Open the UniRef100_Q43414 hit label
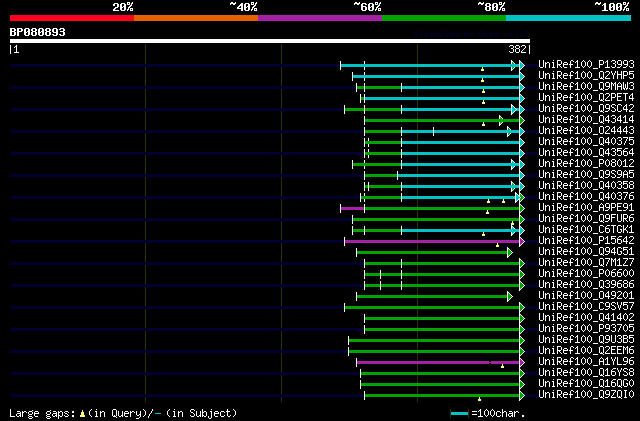Screen dimensions: 640x421 coord(586,120)
